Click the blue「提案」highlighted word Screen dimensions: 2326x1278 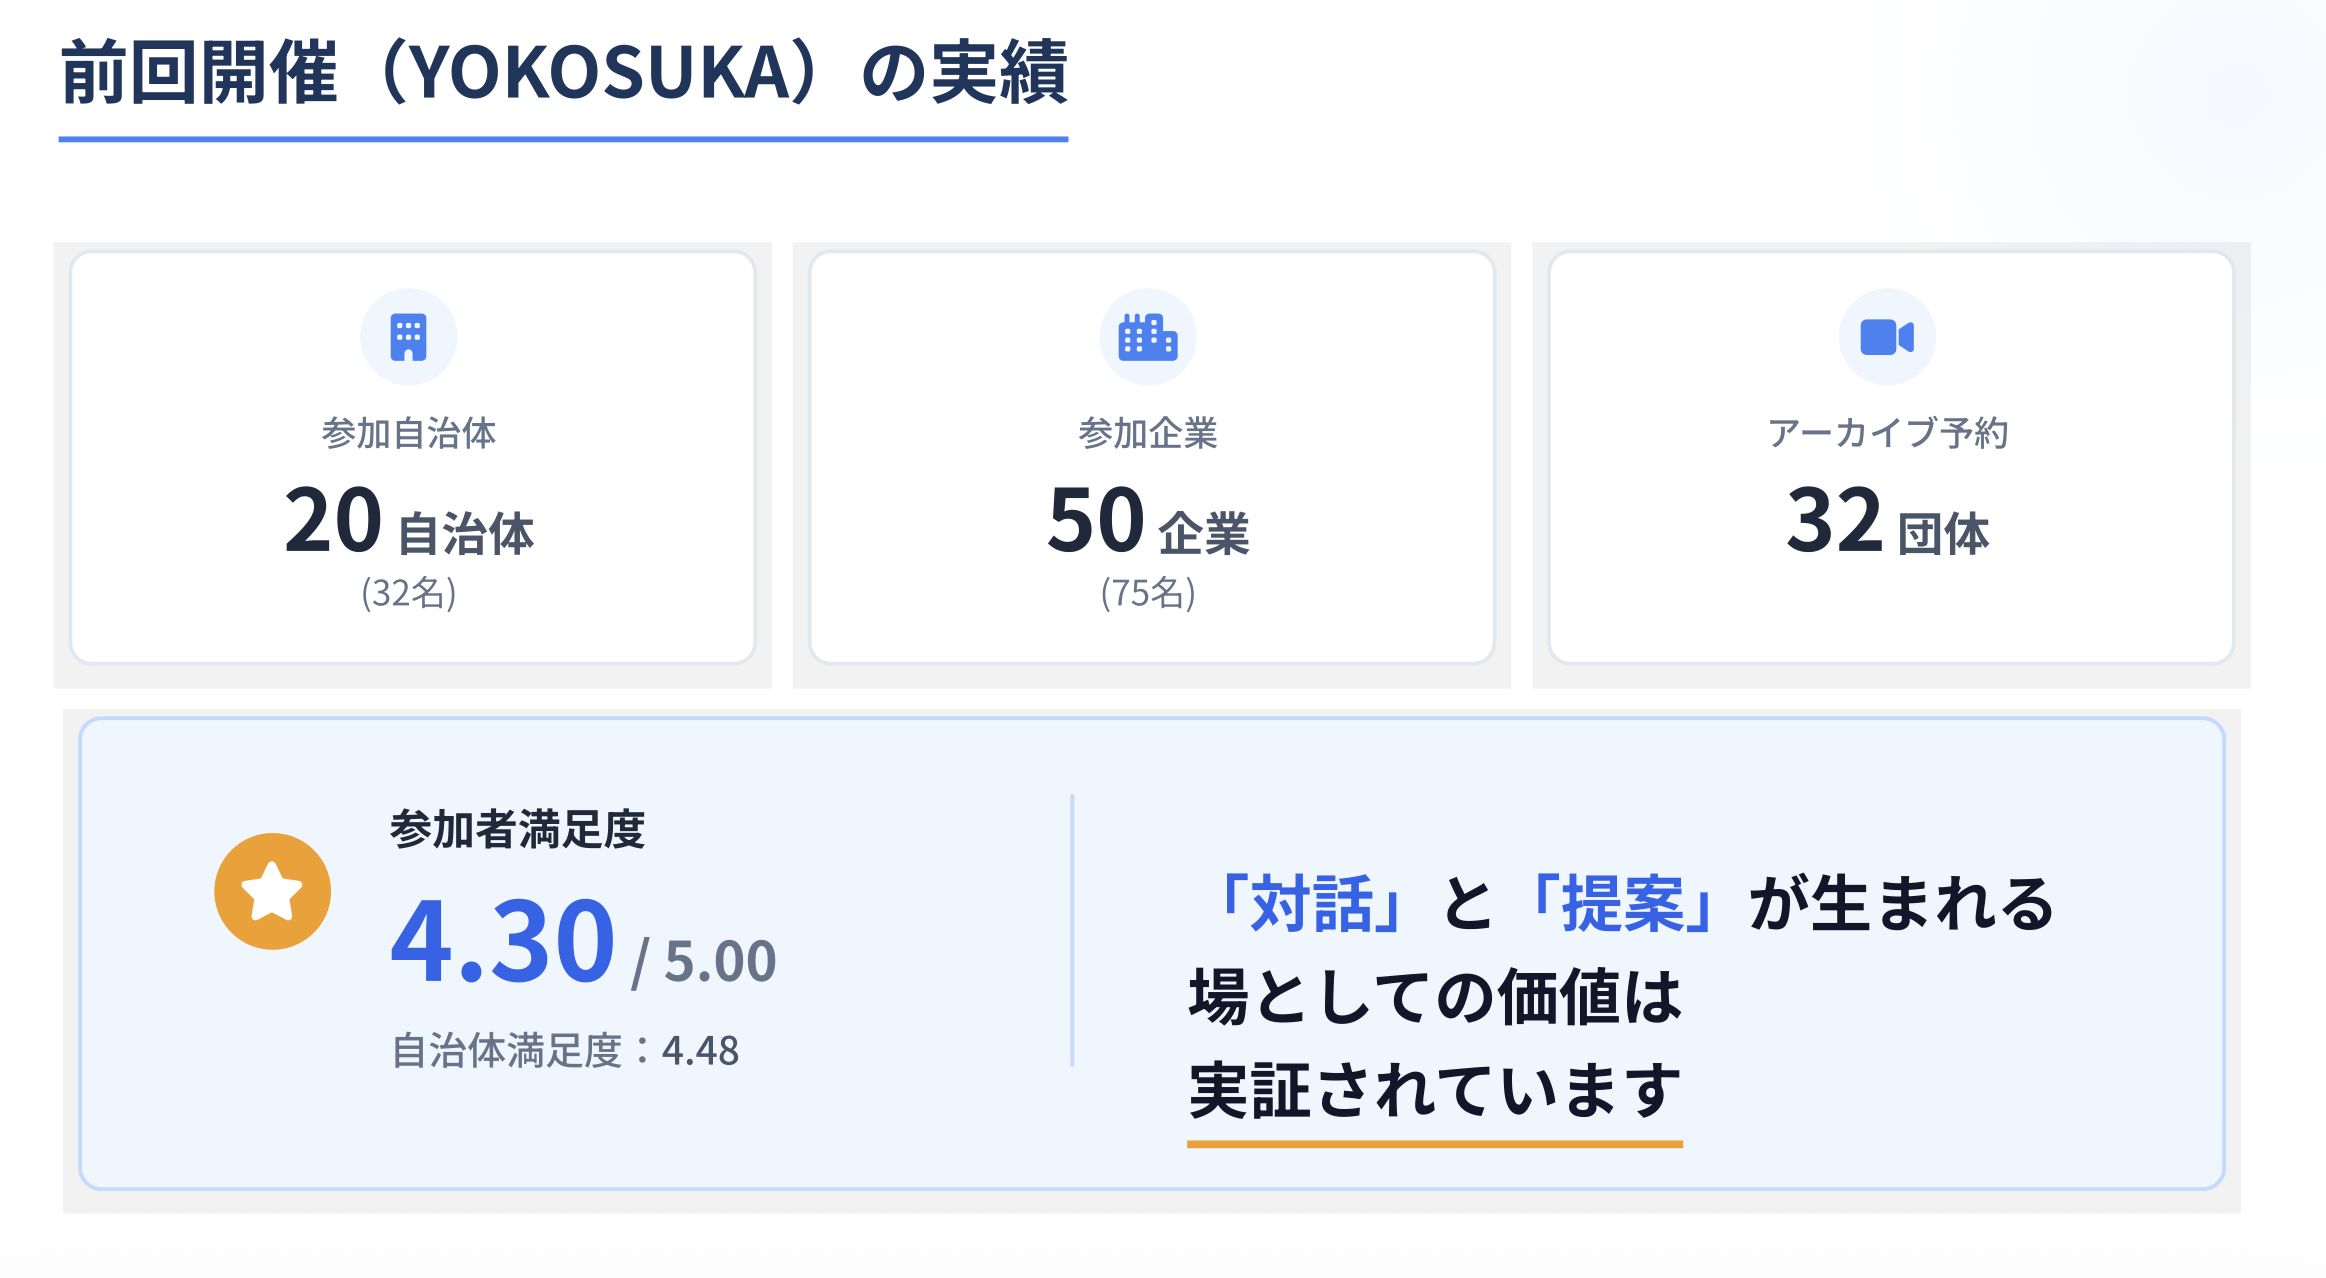click(x=1622, y=903)
